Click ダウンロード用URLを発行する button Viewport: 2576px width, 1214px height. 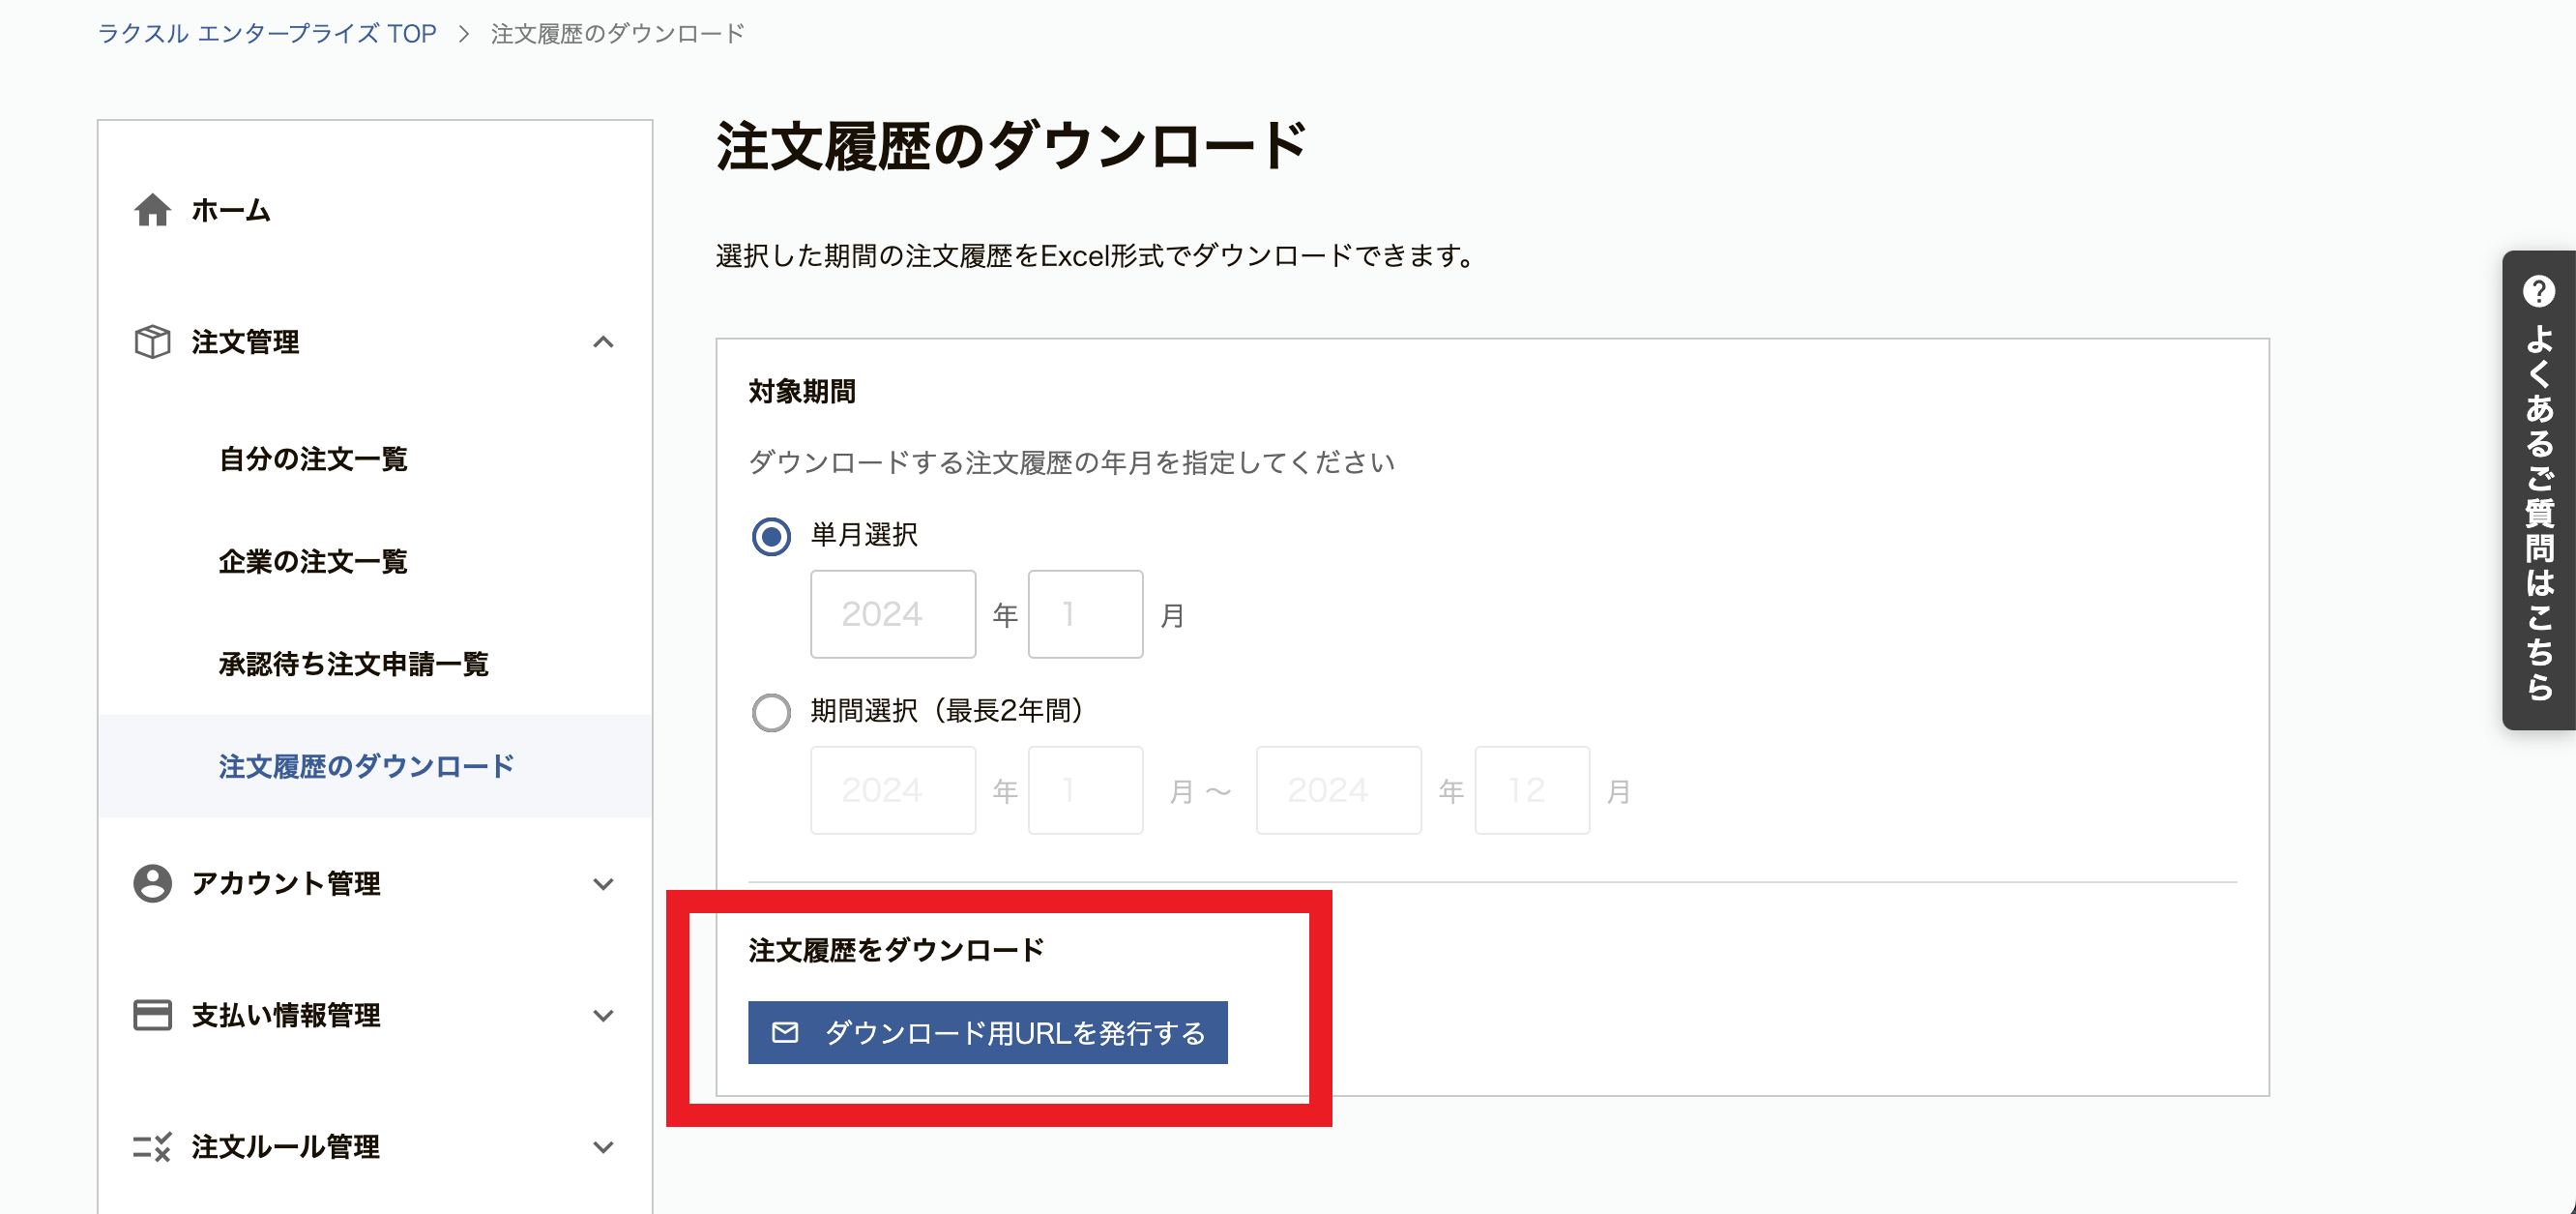(x=987, y=1032)
